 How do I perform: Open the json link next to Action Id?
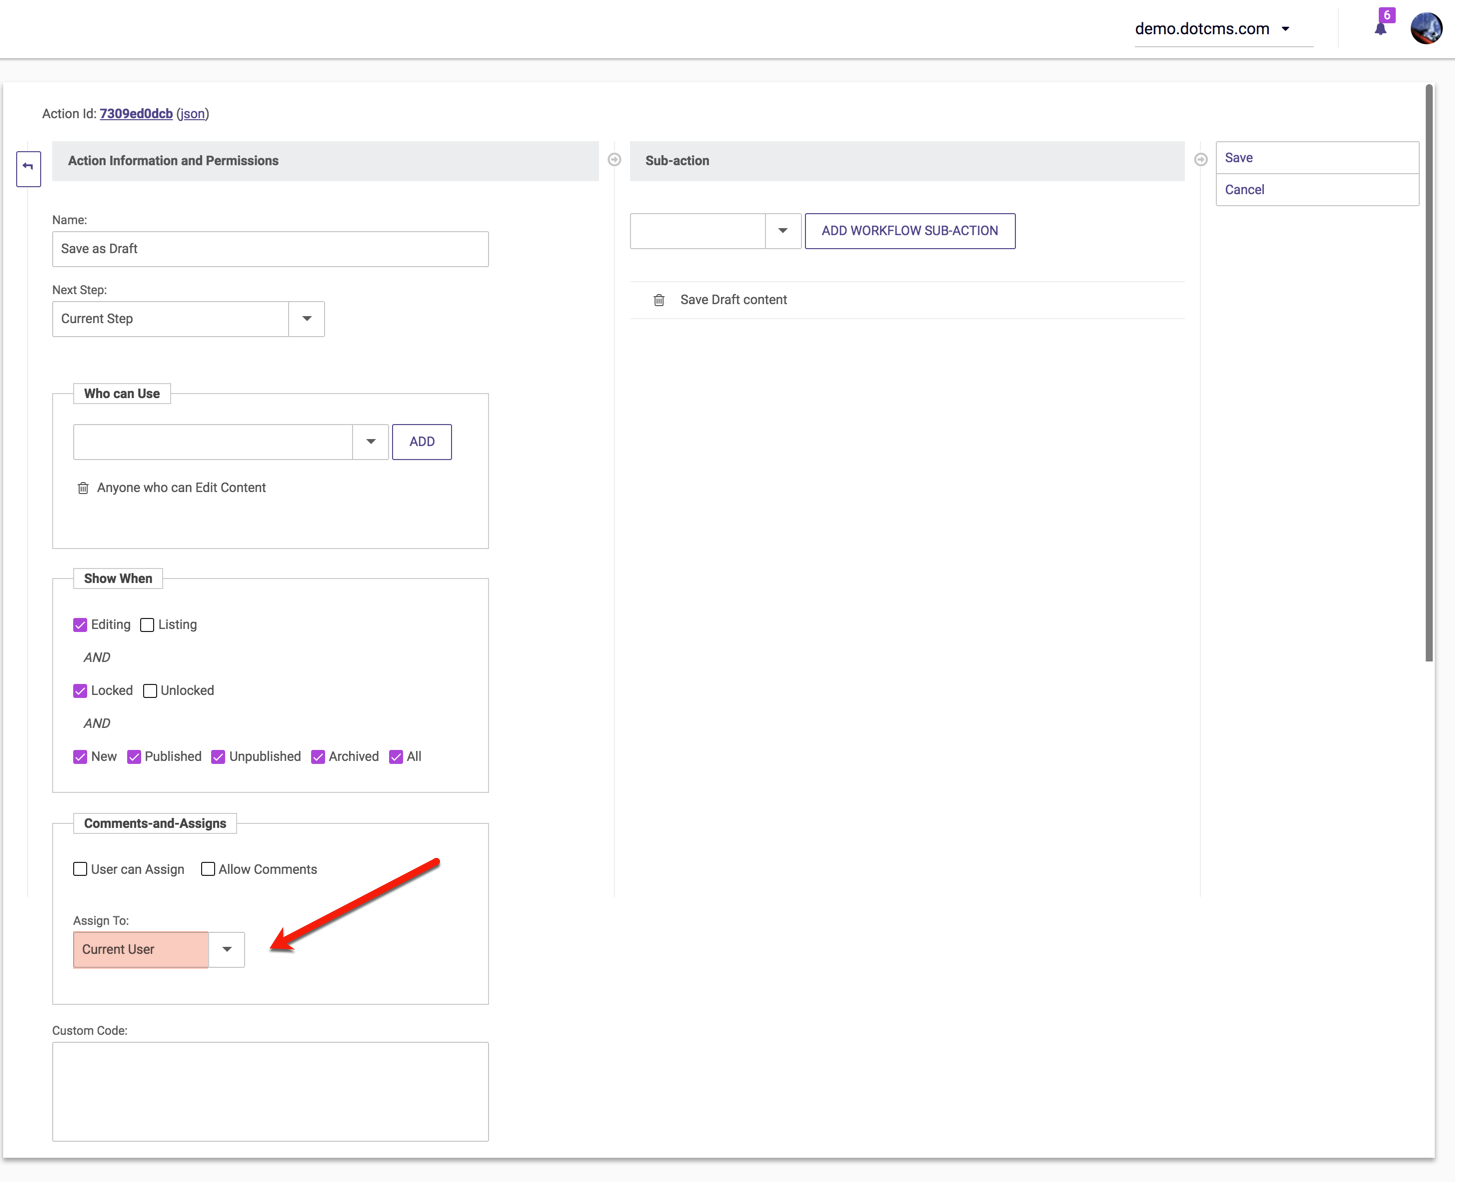193,114
